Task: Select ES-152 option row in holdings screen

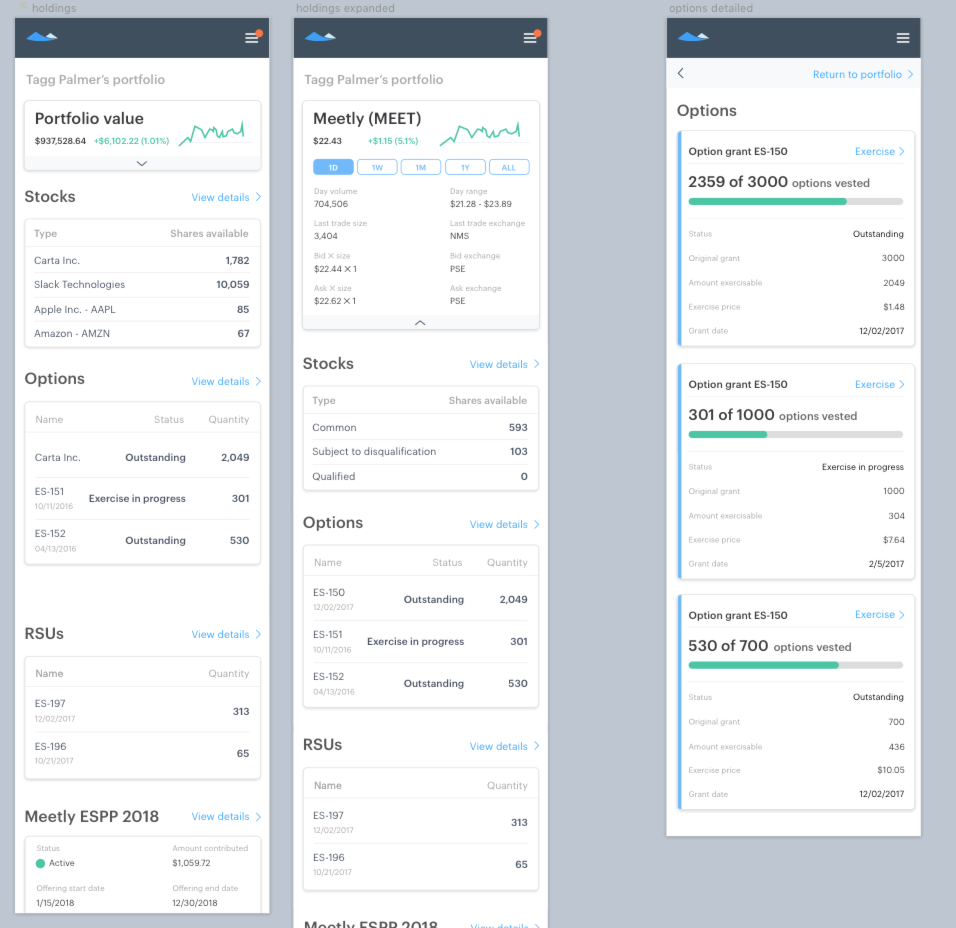Action: point(142,540)
